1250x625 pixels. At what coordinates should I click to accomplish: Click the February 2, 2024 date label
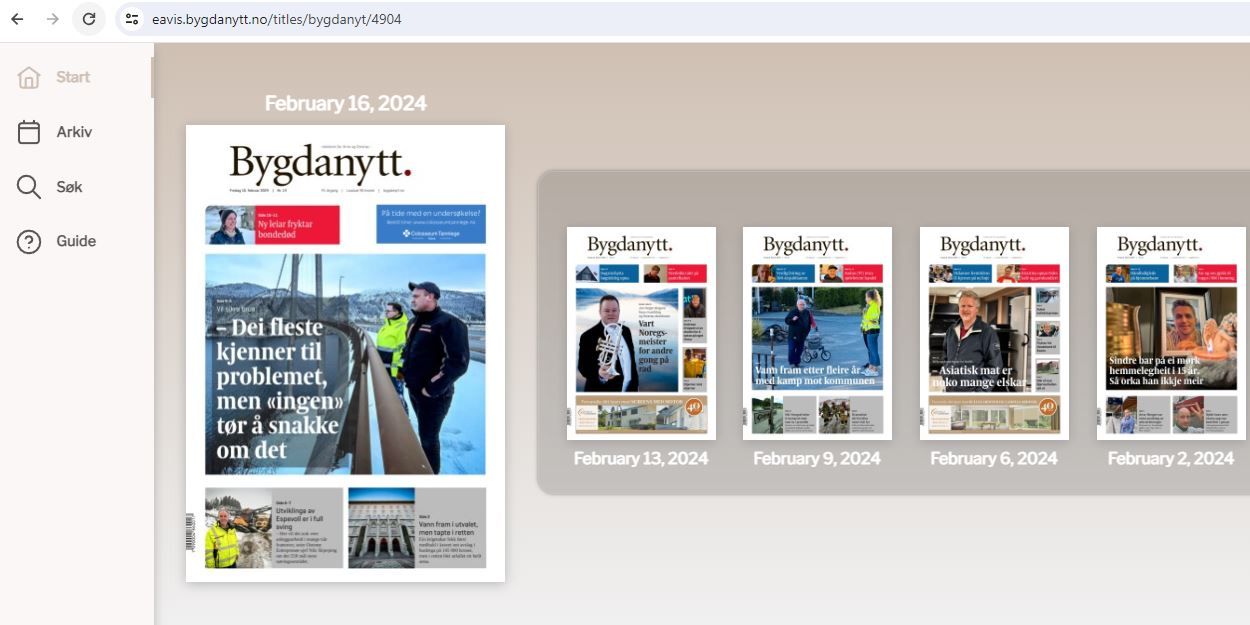pos(1171,458)
